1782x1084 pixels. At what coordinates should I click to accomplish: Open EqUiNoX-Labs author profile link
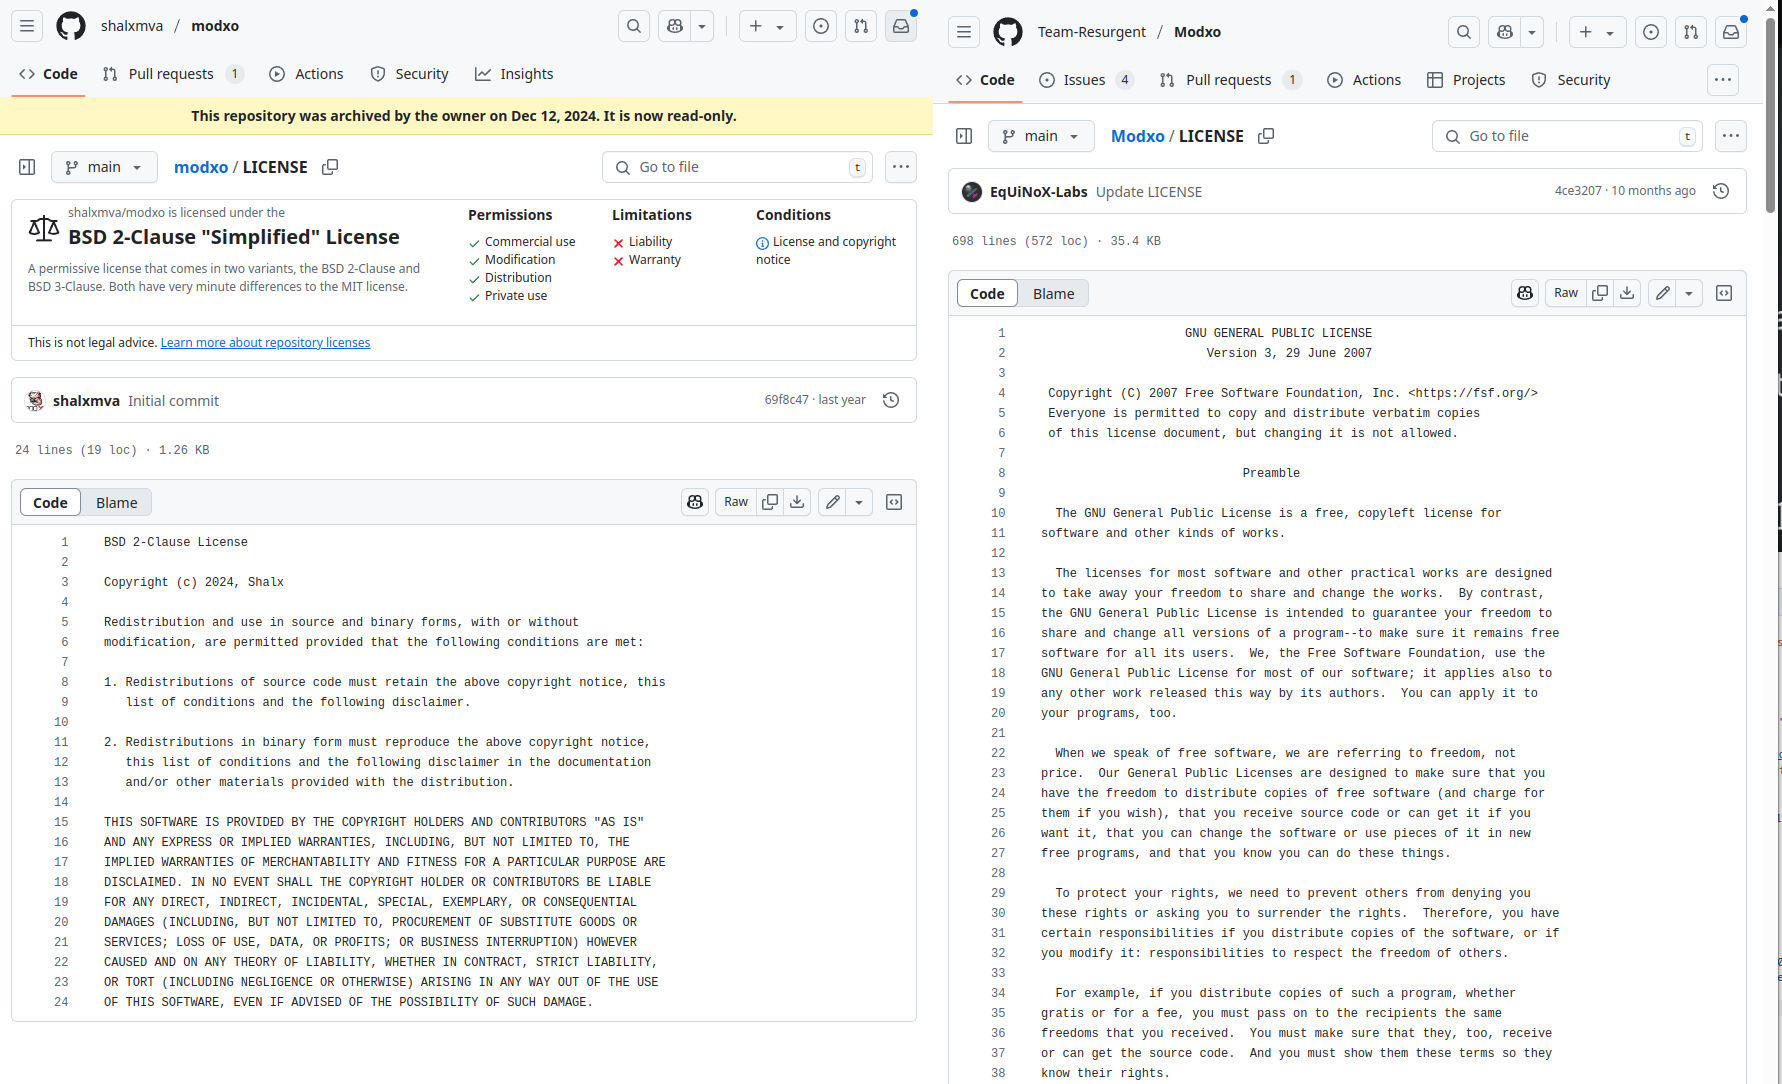pos(1038,192)
